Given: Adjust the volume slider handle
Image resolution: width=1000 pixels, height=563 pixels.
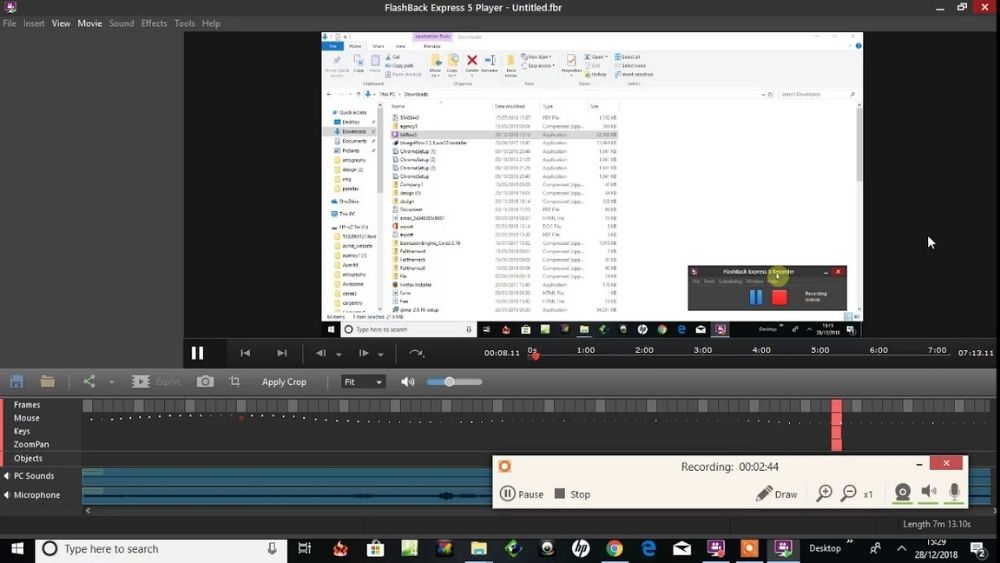Looking at the screenshot, I should coord(449,382).
